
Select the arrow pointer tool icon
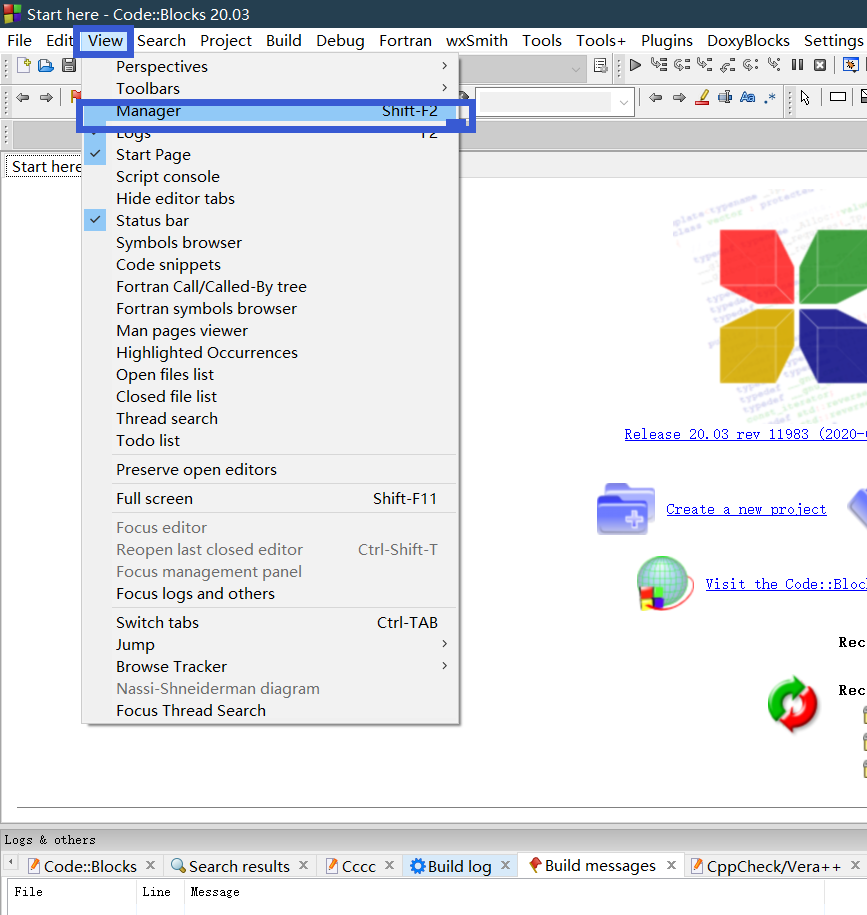[805, 97]
